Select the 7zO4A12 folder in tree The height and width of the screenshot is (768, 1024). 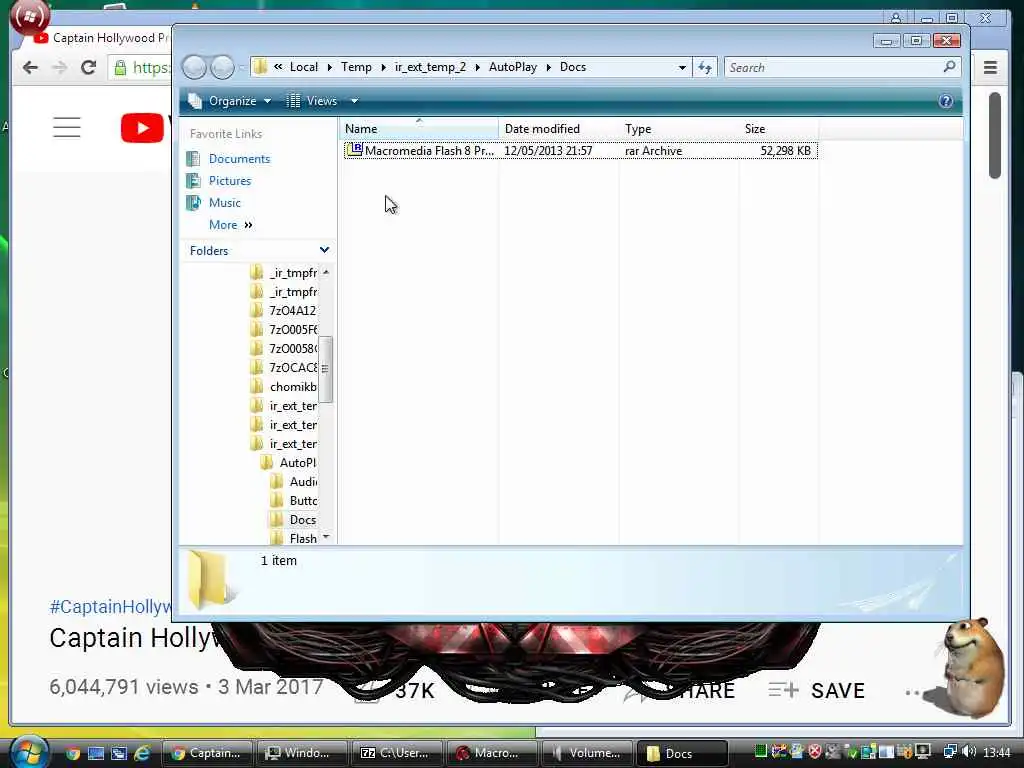pos(292,311)
